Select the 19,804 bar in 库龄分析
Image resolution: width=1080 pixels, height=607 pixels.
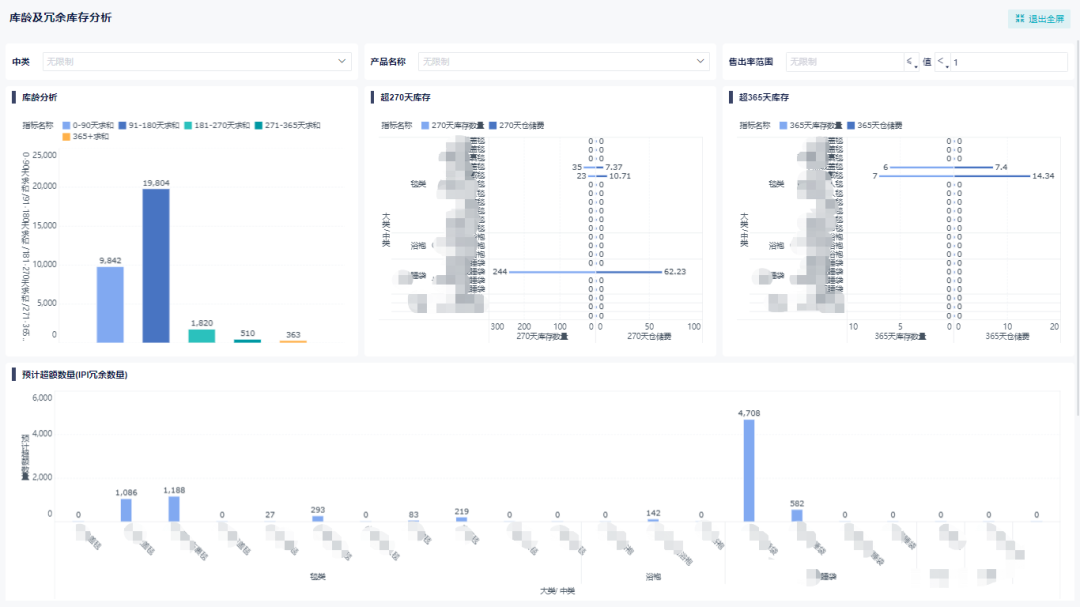tap(156, 266)
